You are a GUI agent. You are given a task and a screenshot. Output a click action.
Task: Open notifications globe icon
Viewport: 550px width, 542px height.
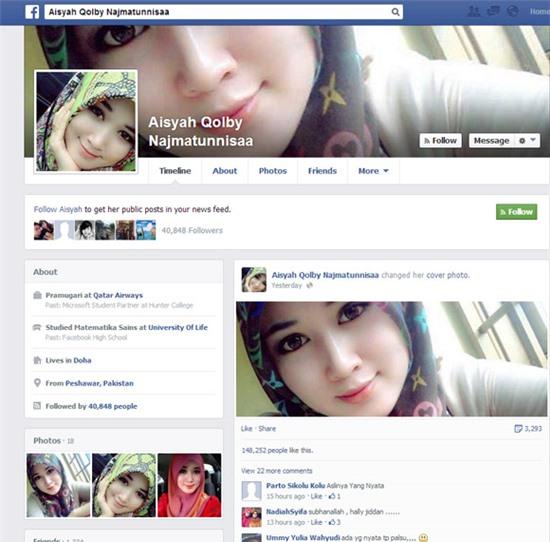click(x=512, y=11)
